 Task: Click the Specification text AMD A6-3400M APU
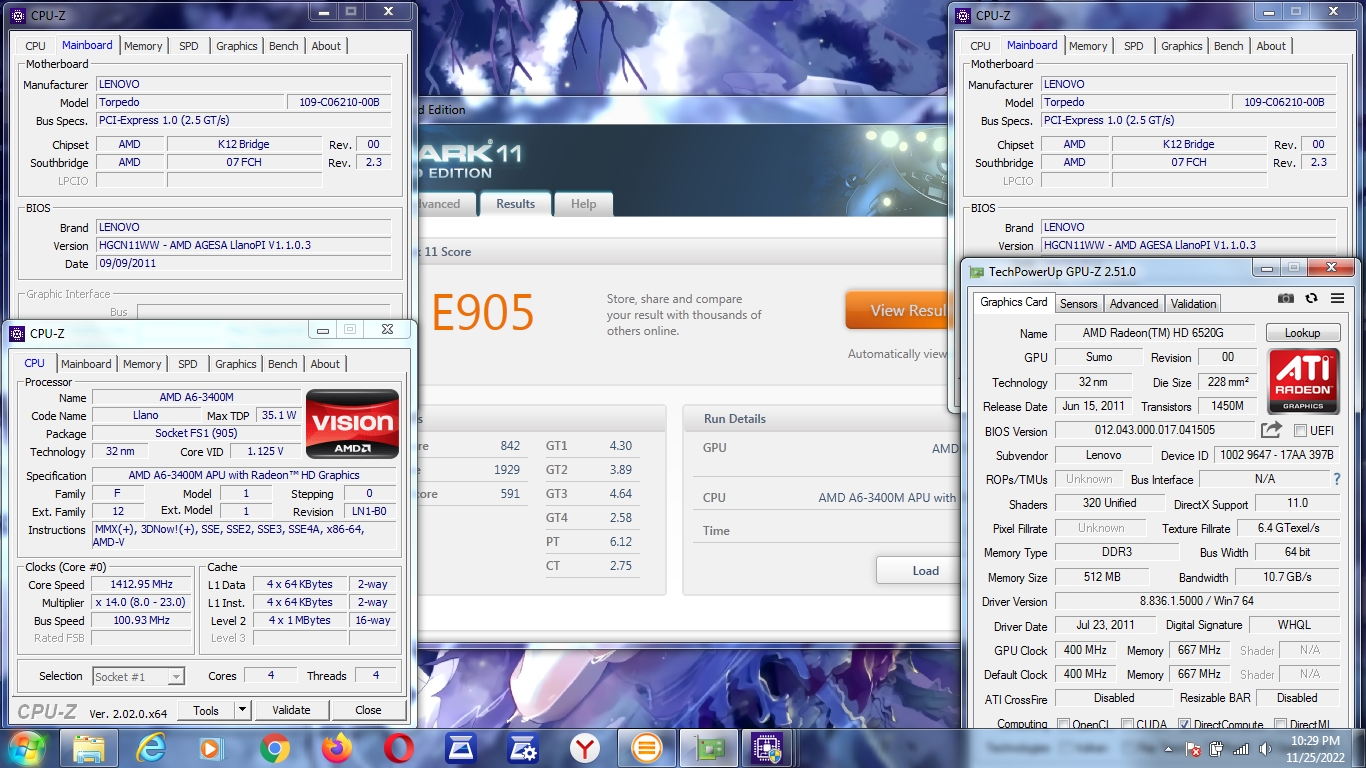tap(244, 476)
